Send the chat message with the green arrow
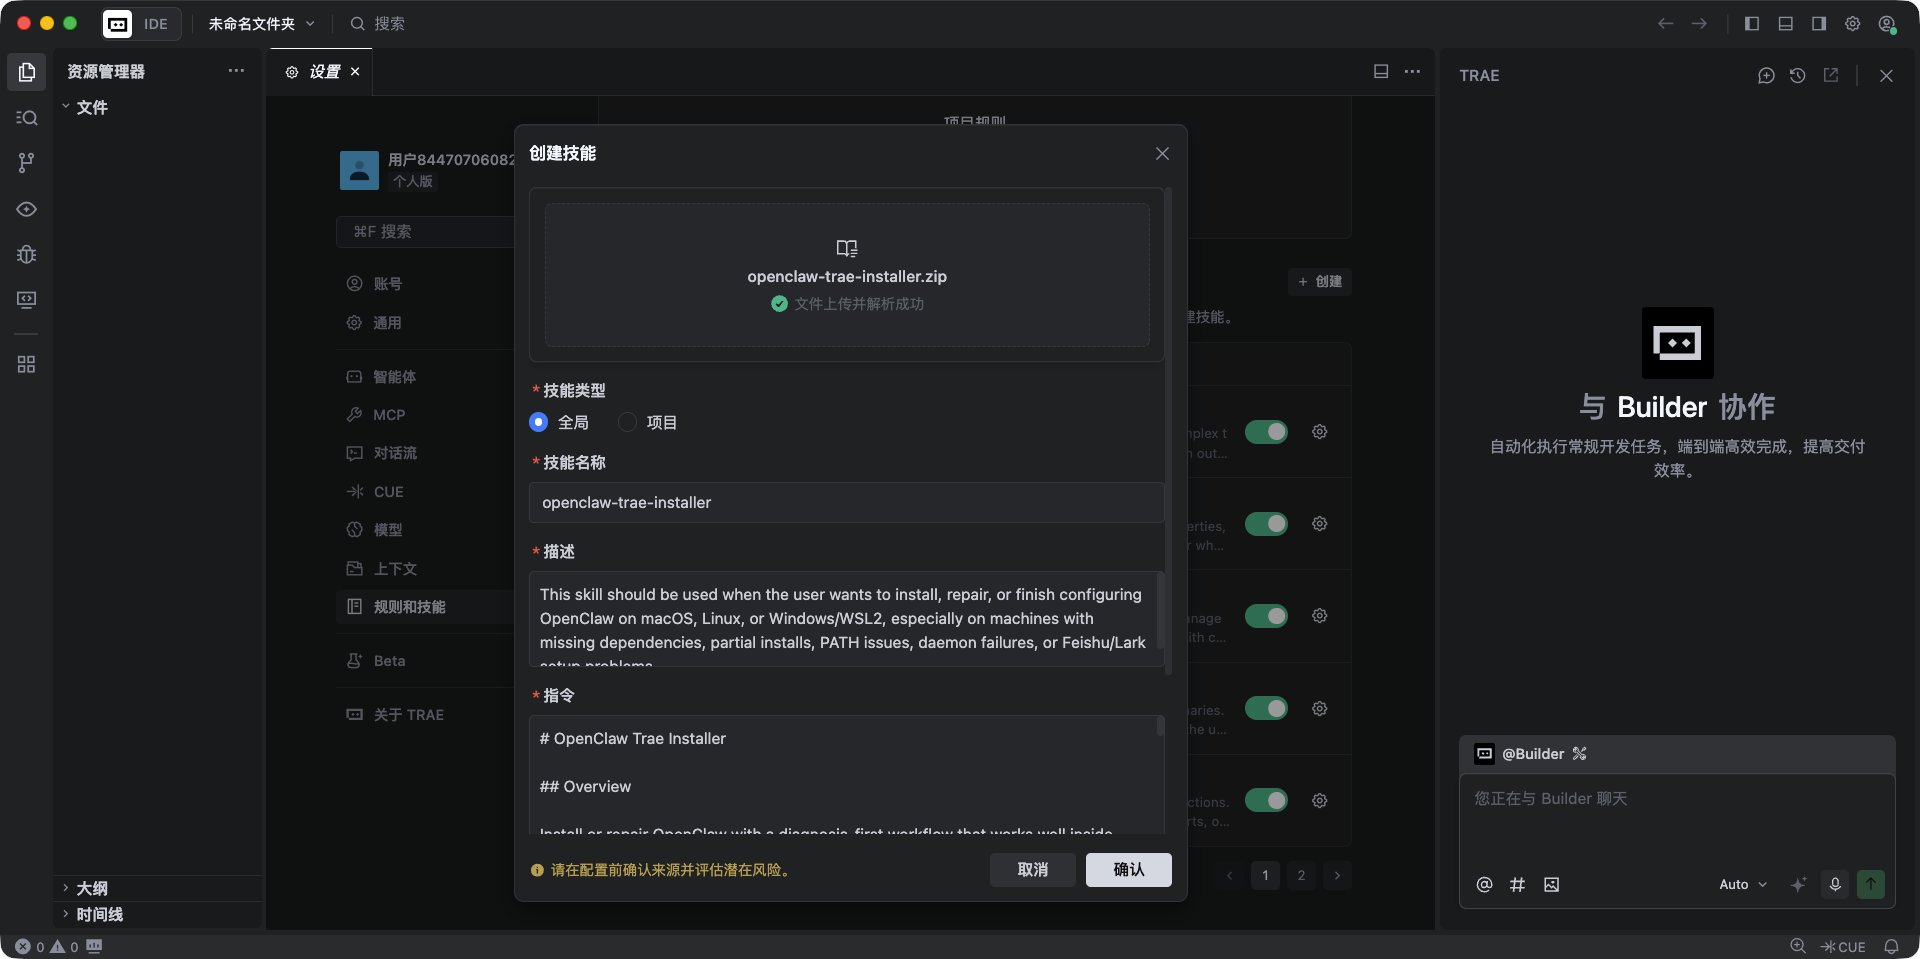This screenshot has height=959, width=1920. [1871, 885]
